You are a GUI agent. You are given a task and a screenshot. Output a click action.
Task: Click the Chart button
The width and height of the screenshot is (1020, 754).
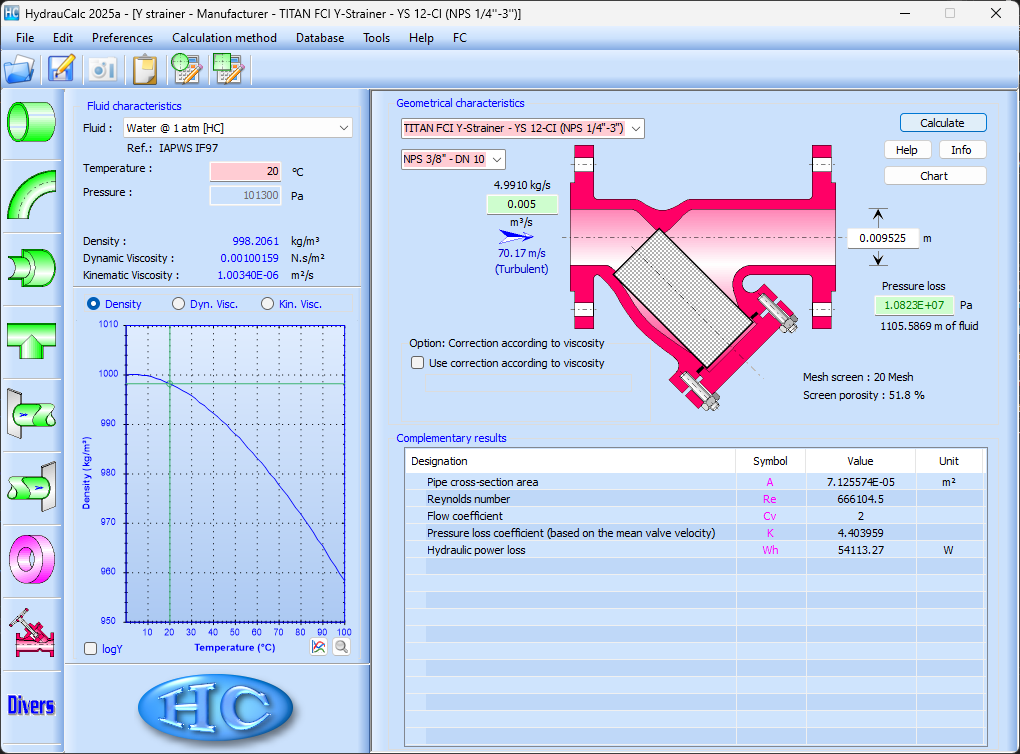click(934, 176)
